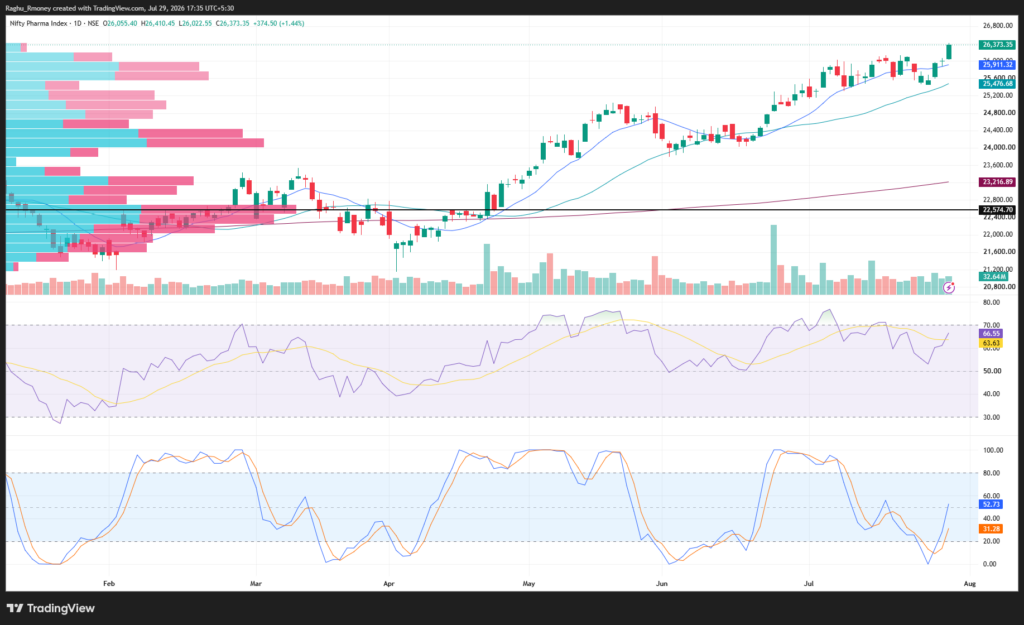The width and height of the screenshot is (1024, 625).
Task: Click the 30.00 RSI scale label
Action: (991, 417)
